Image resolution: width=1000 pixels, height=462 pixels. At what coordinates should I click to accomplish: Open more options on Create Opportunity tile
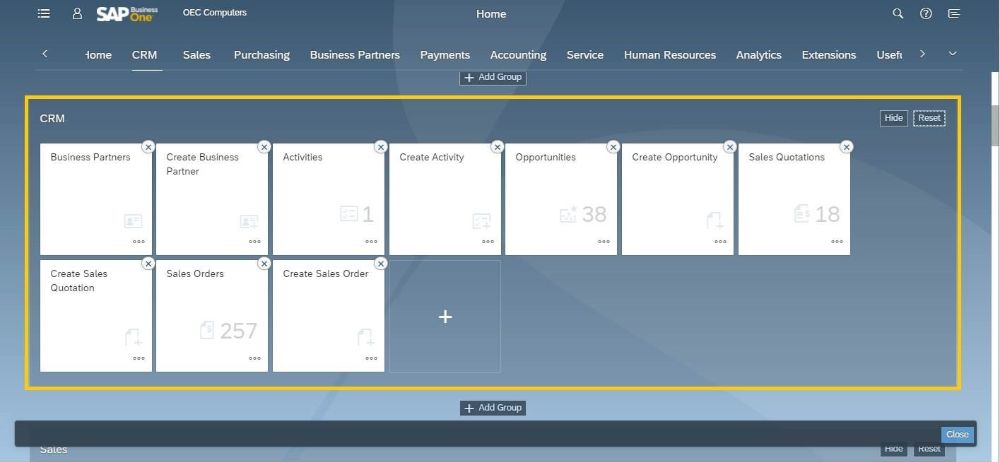click(x=720, y=242)
